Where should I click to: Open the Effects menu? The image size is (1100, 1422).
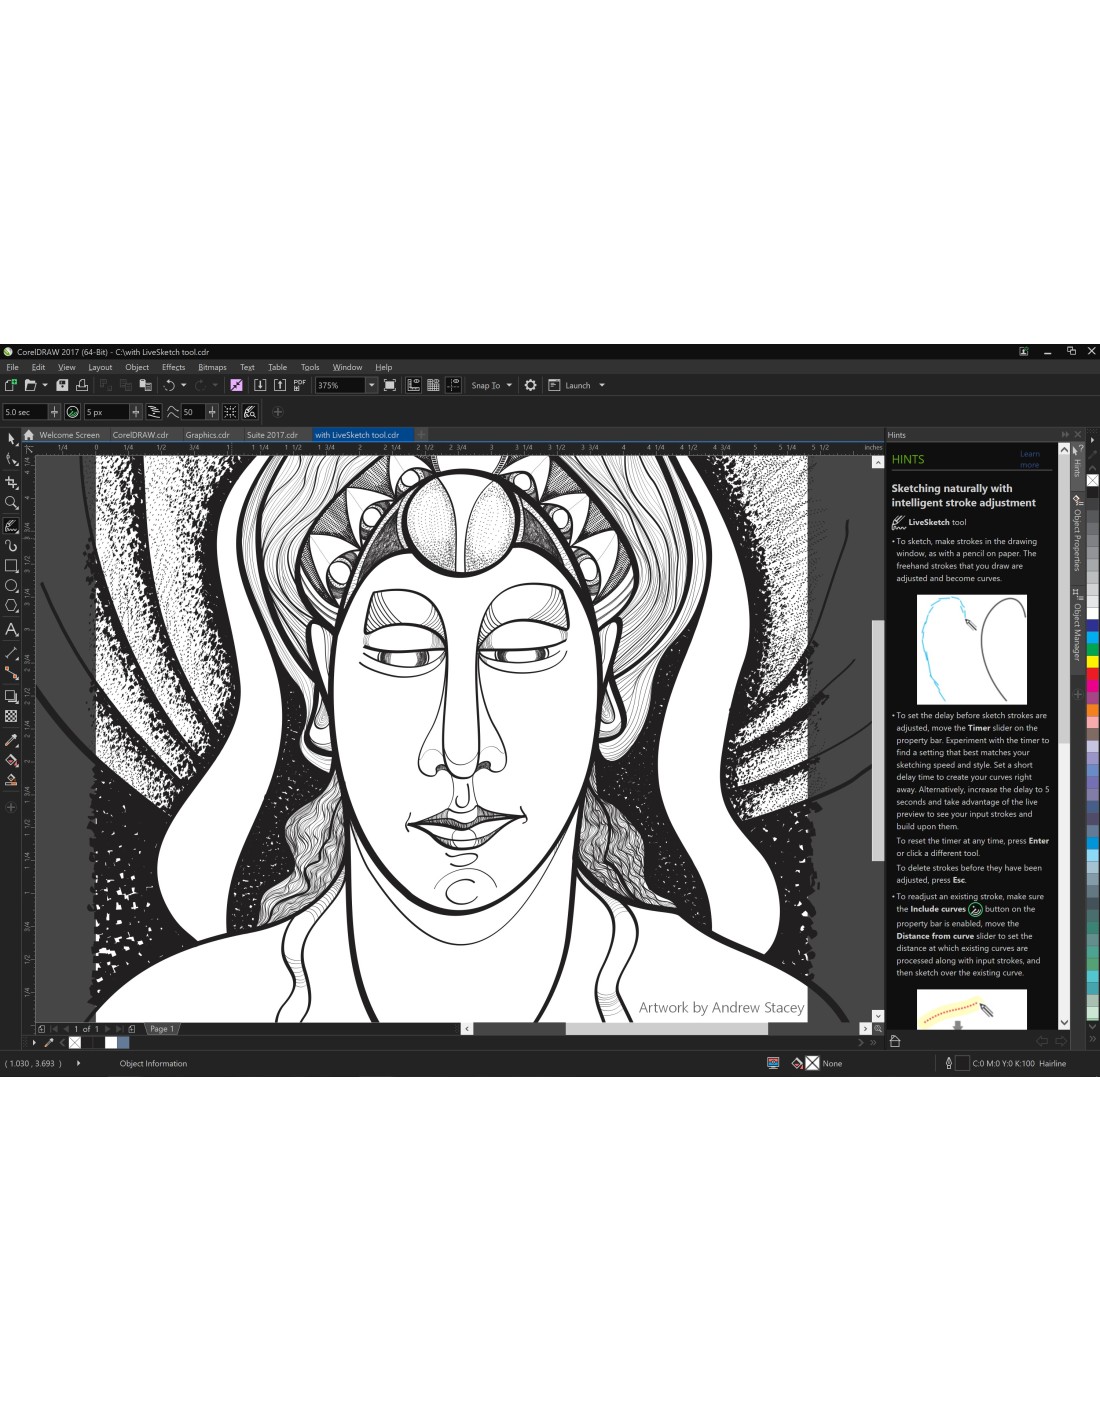pos(173,367)
